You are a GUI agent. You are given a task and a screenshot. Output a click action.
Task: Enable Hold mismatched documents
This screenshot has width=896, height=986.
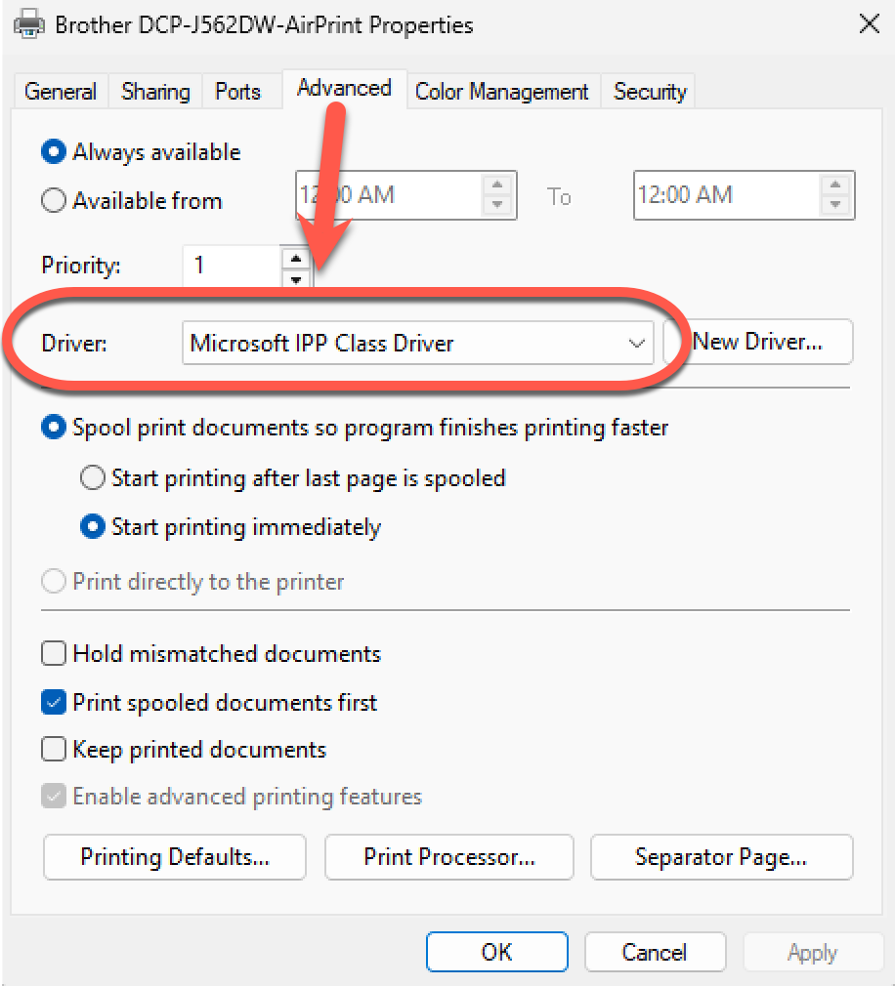tap(53, 655)
